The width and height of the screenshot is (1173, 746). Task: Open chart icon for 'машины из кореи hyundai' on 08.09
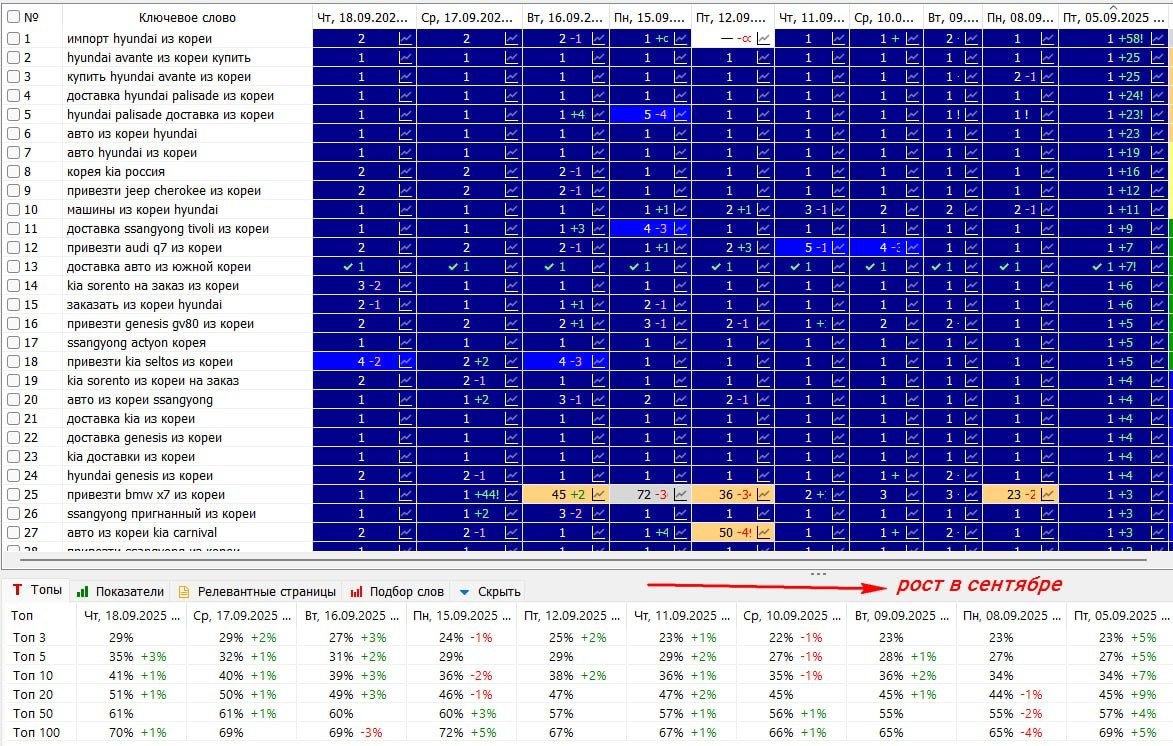point(1047,210)
